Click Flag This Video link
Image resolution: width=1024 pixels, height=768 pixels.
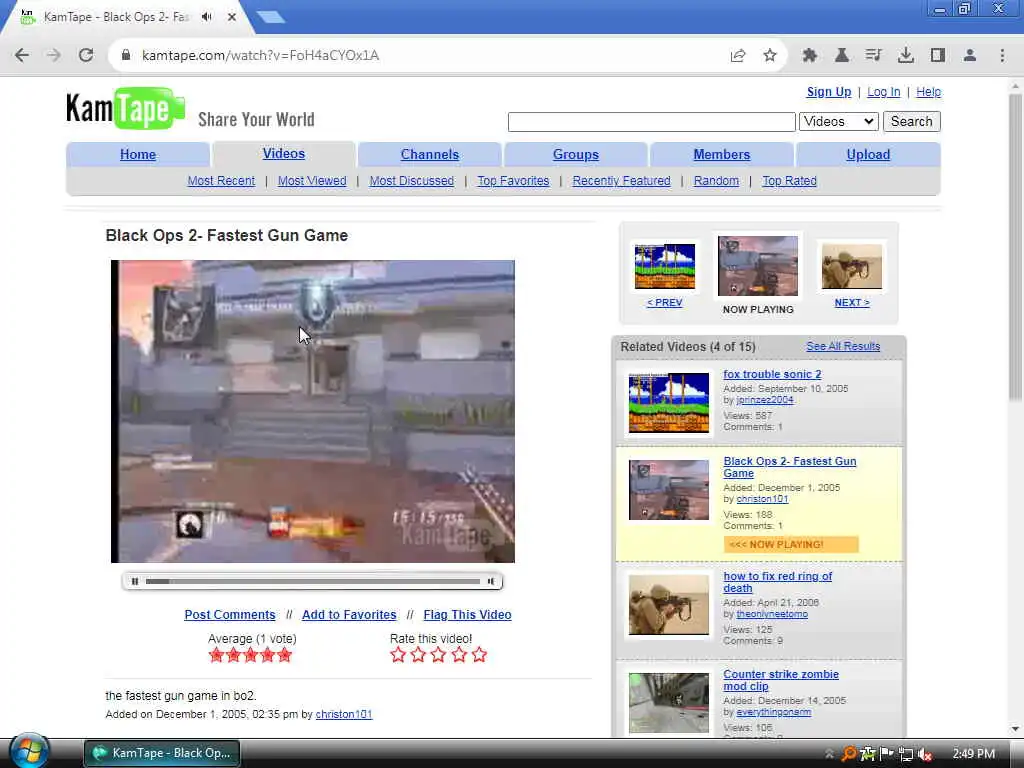pos(468,615)
